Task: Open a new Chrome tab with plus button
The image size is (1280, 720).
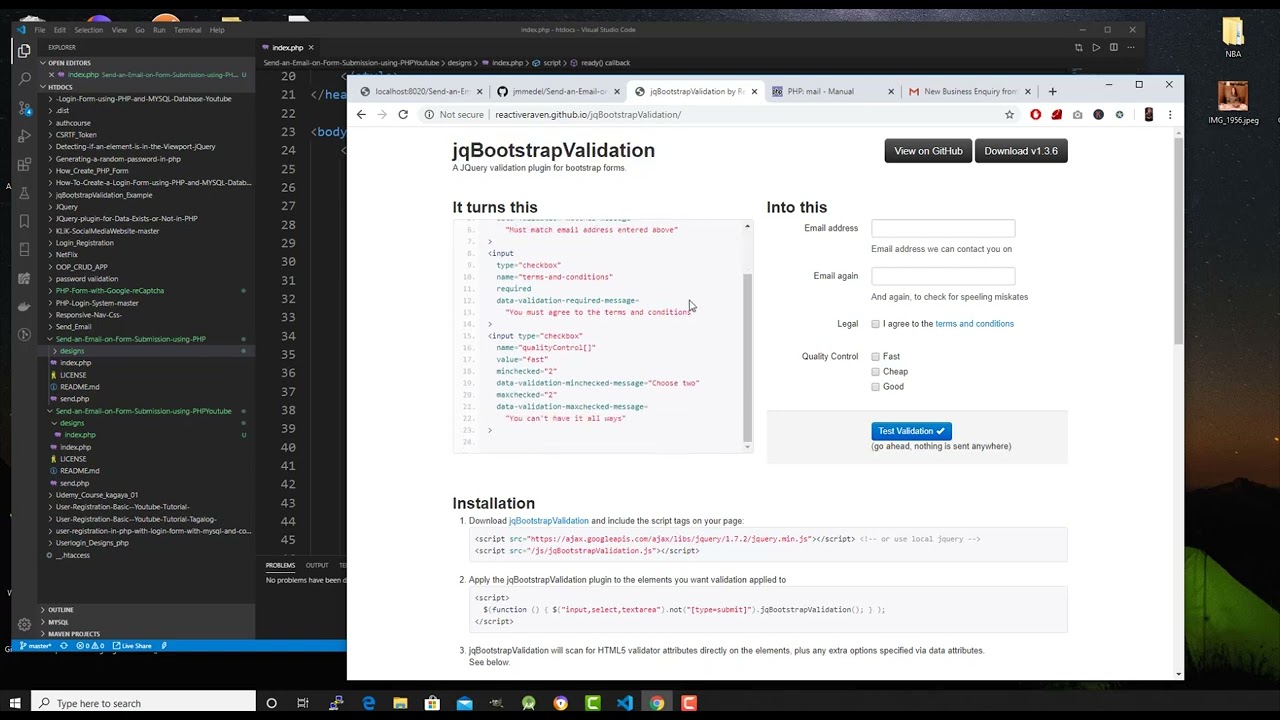Action: click(x=1052, y=91)
